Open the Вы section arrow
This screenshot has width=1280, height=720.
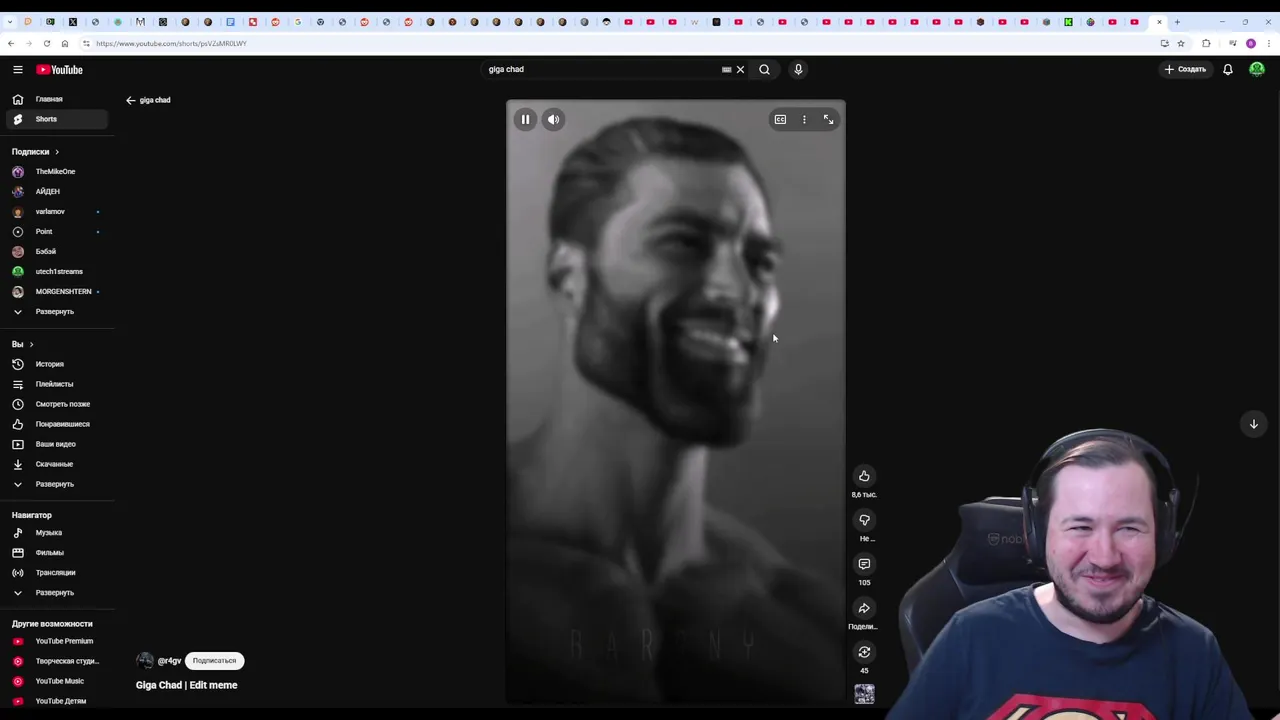pyautogui.click(x=31, y=344)
